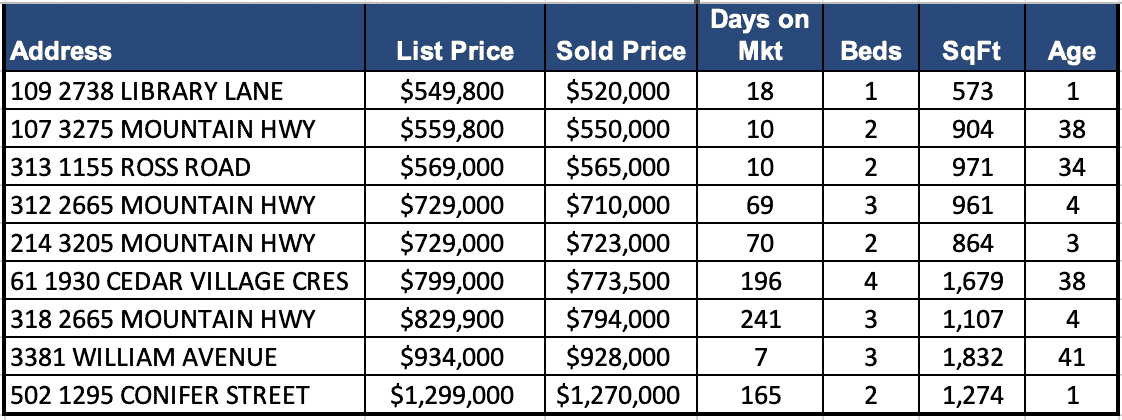1122x420 pixels.
Task: Click the Sold Price header cell
Action: tap(621, 51)
